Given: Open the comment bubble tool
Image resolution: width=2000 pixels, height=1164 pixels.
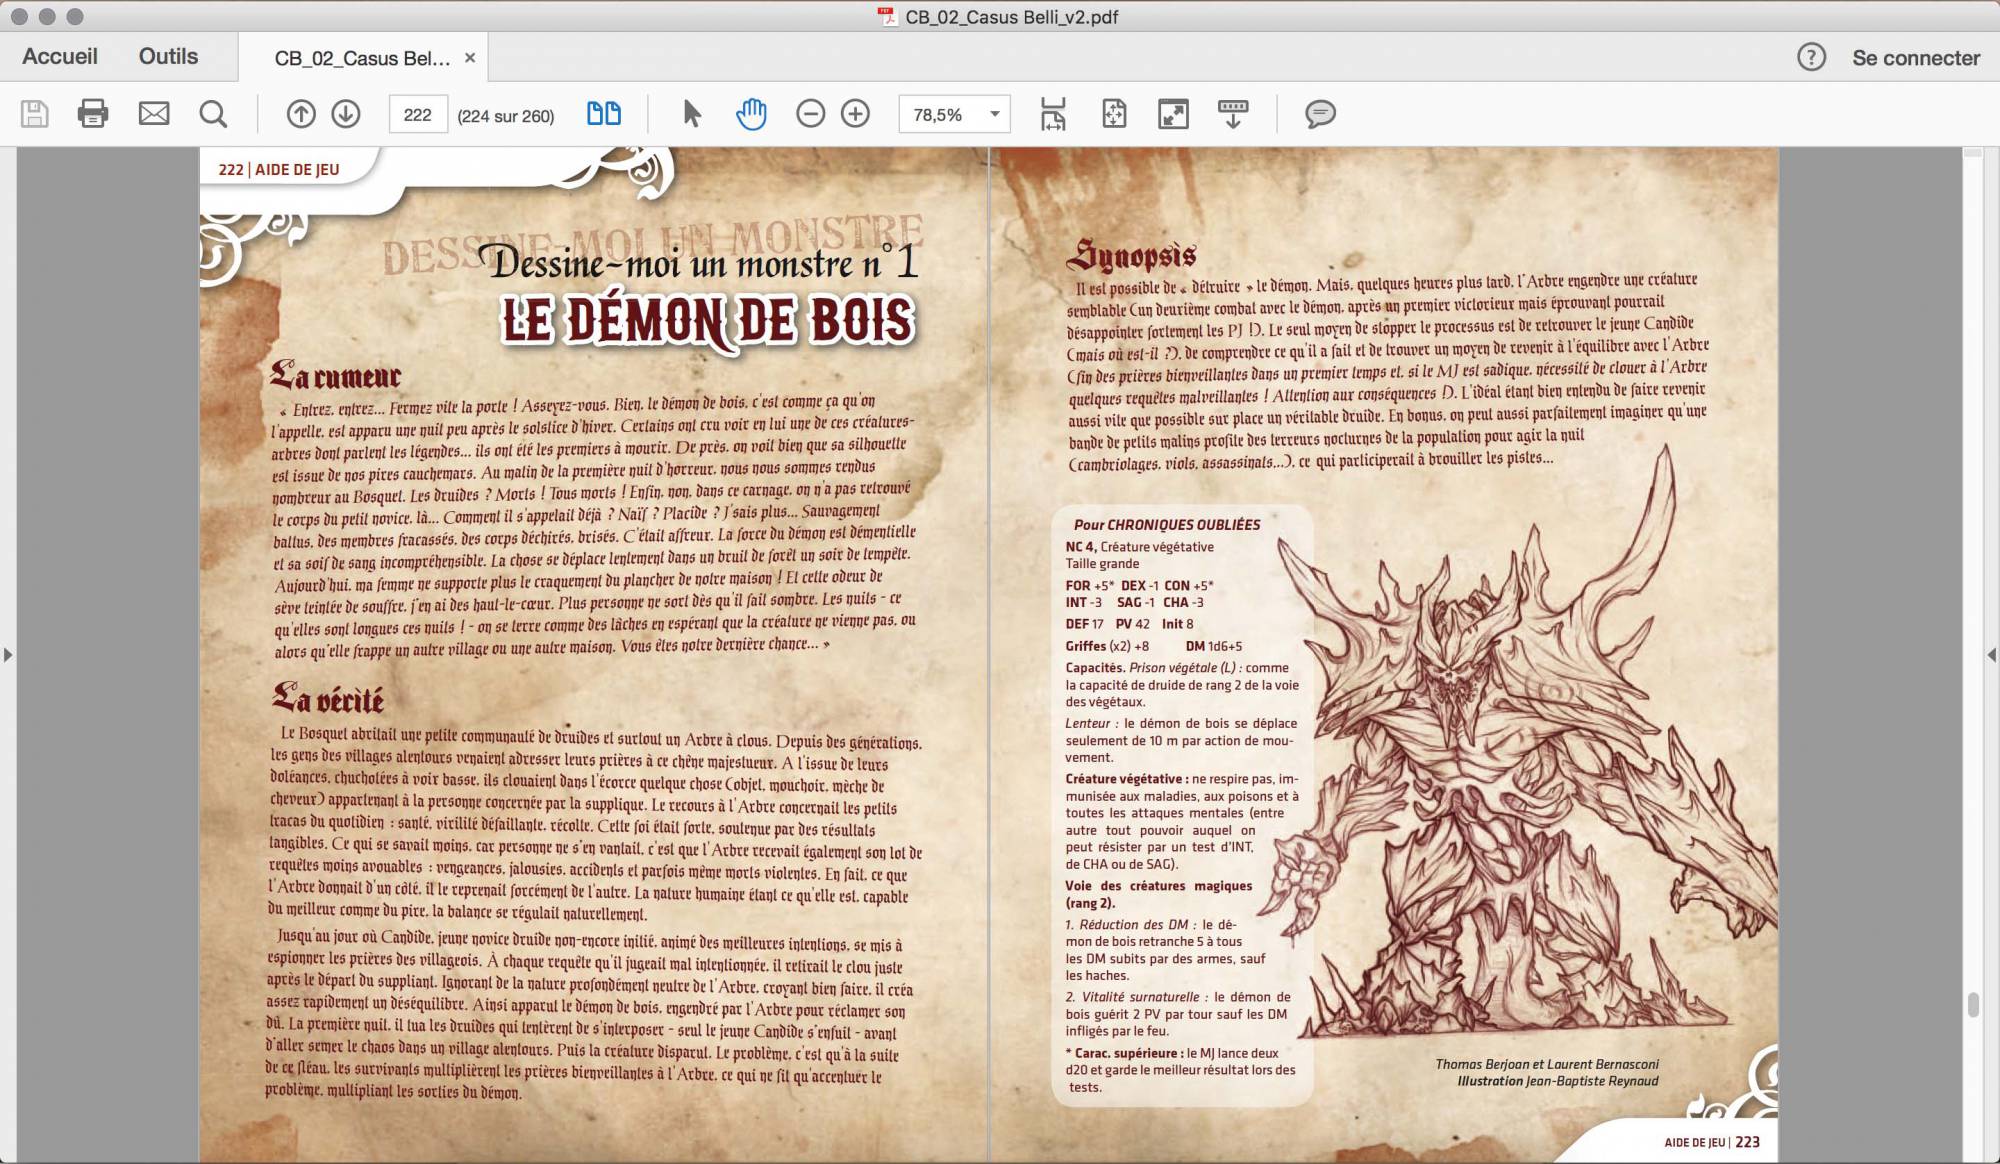Looking at the screenshot, I should 1320,114.
